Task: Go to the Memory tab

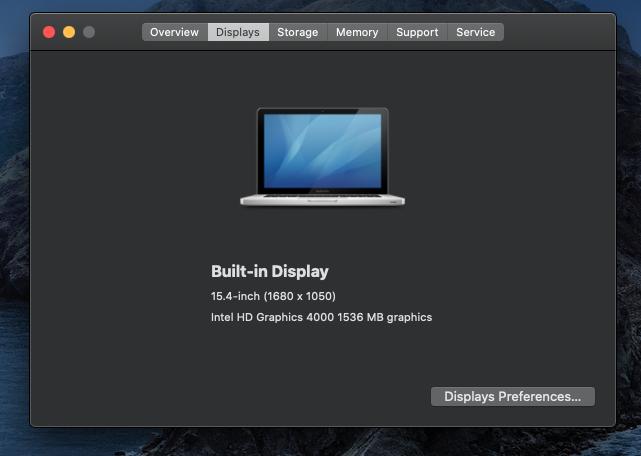Action: pyautogui.click(x=357, y=32)
